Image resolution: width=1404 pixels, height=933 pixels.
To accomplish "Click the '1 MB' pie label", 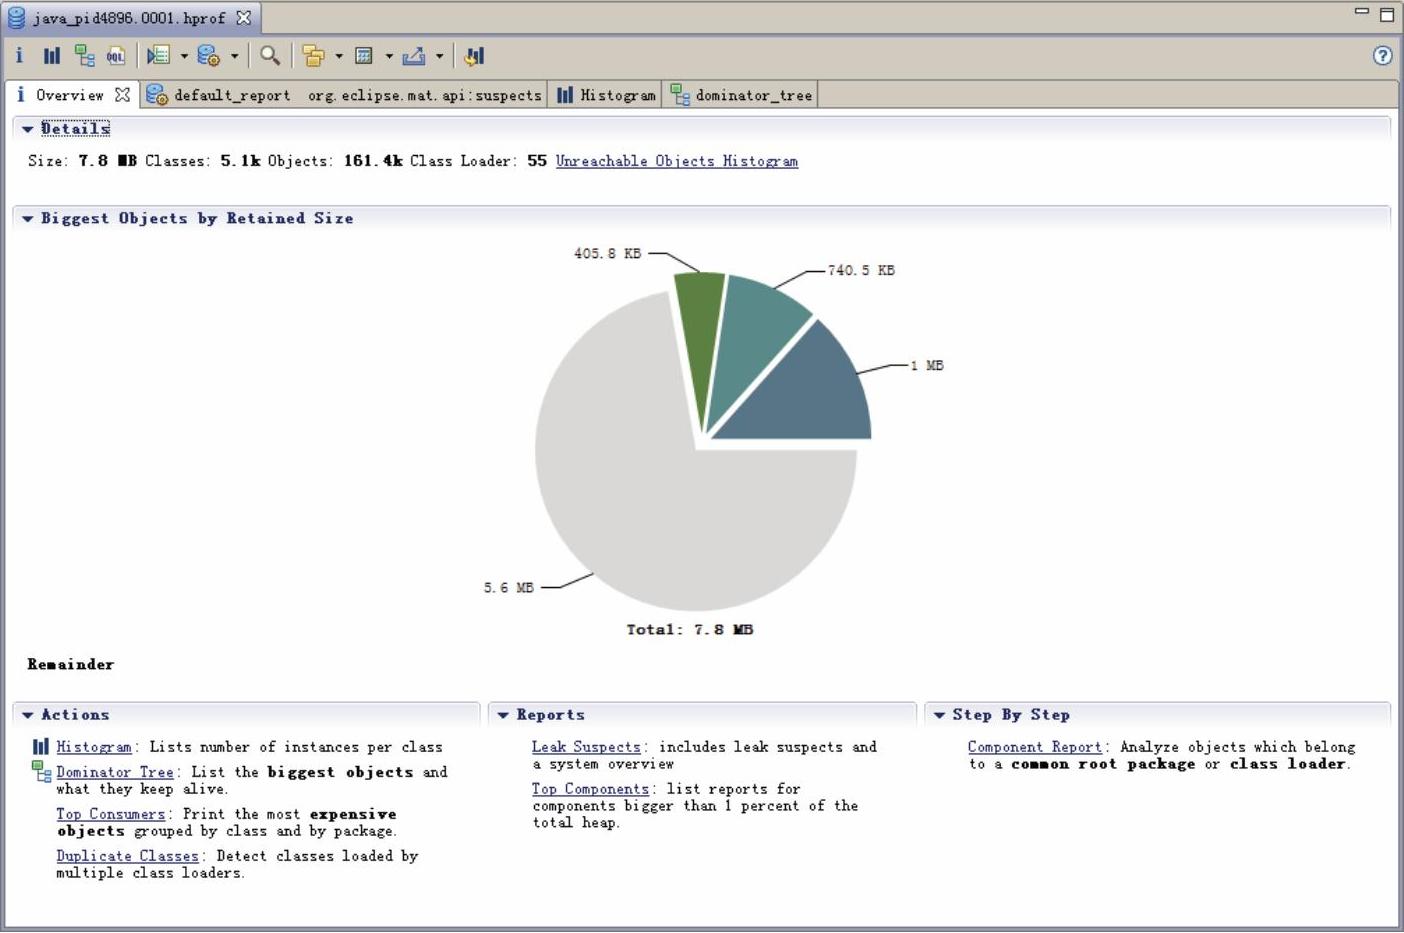I will [x=927, y=365].
